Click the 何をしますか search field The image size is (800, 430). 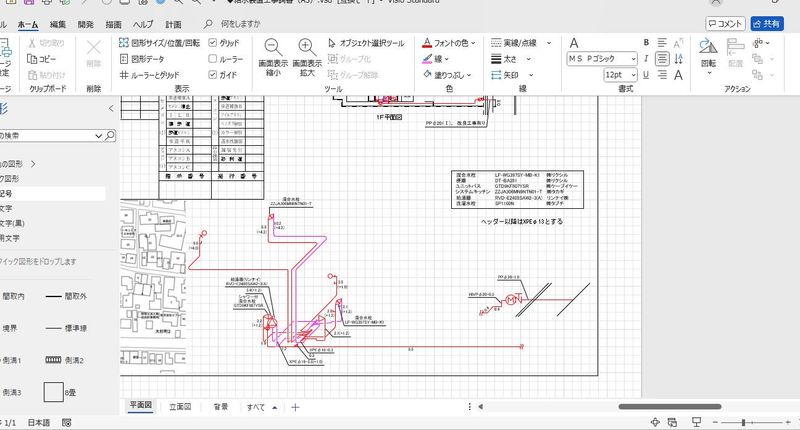(x=240, y=24)
